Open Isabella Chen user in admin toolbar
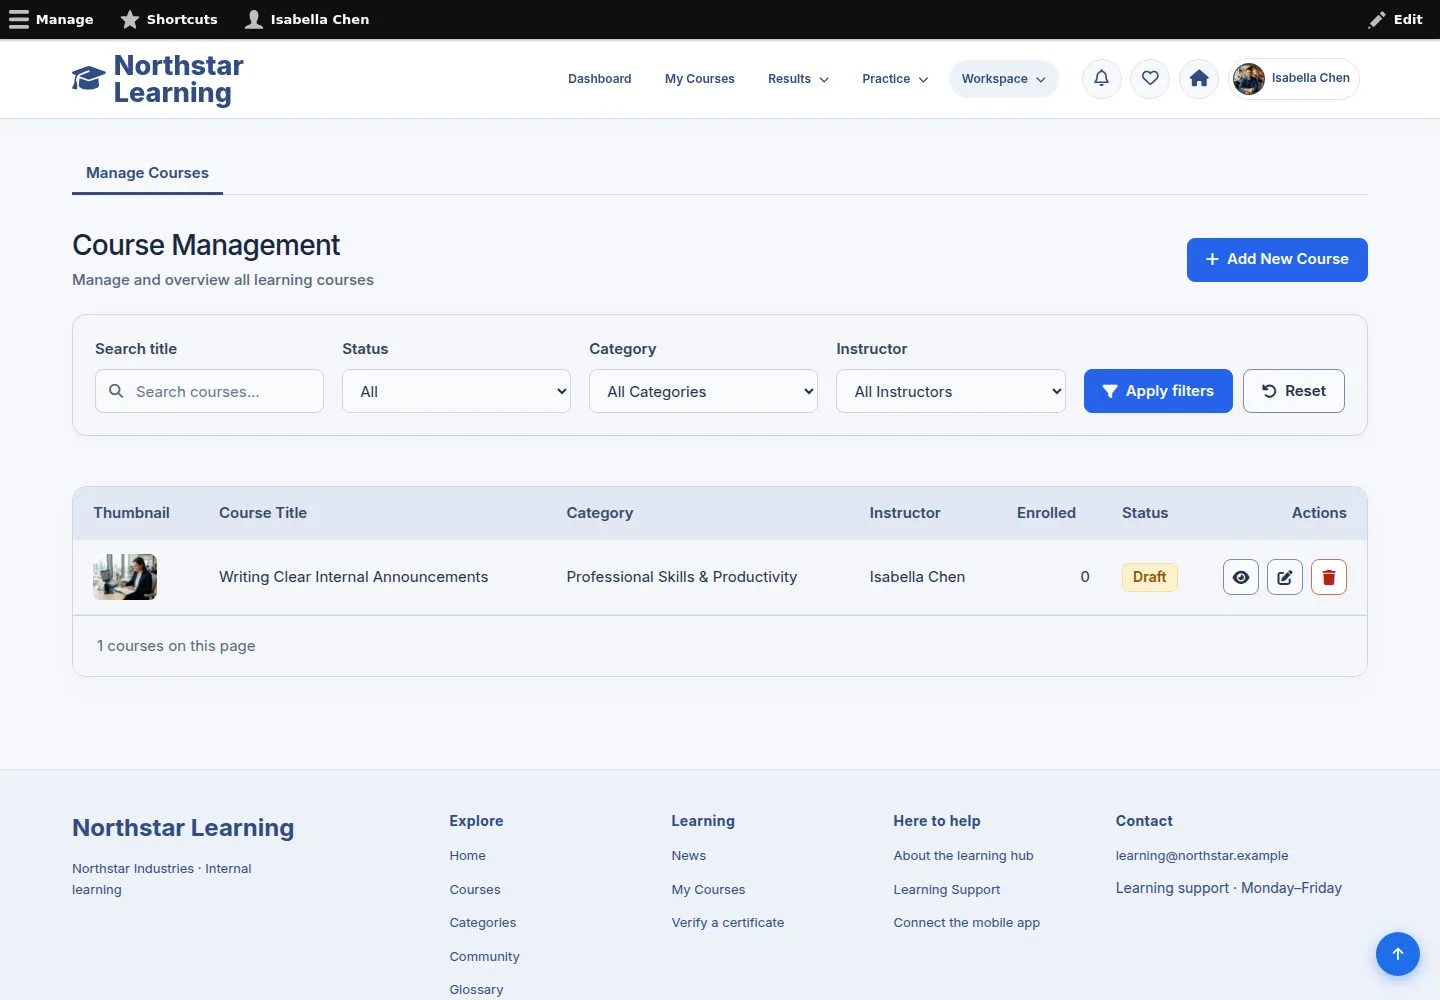 [307, 19]
